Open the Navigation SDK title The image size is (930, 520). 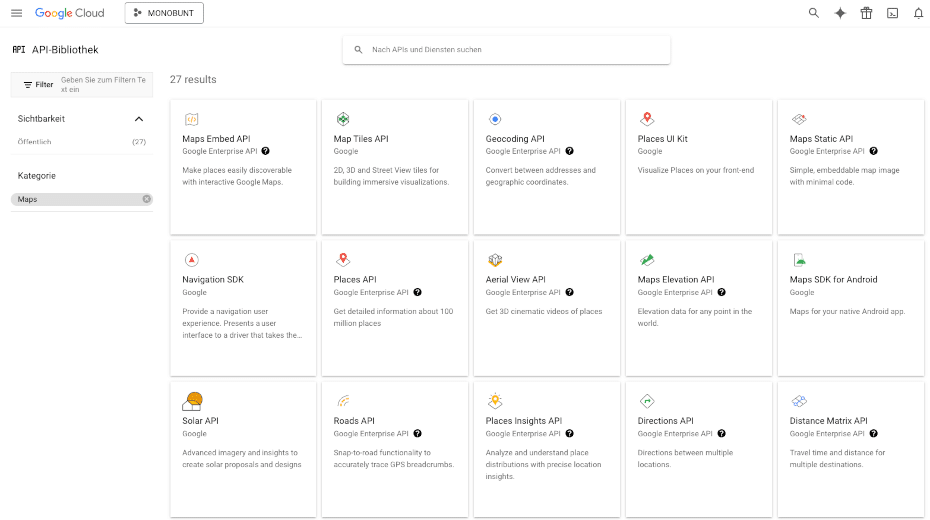[x=213, y=279]
